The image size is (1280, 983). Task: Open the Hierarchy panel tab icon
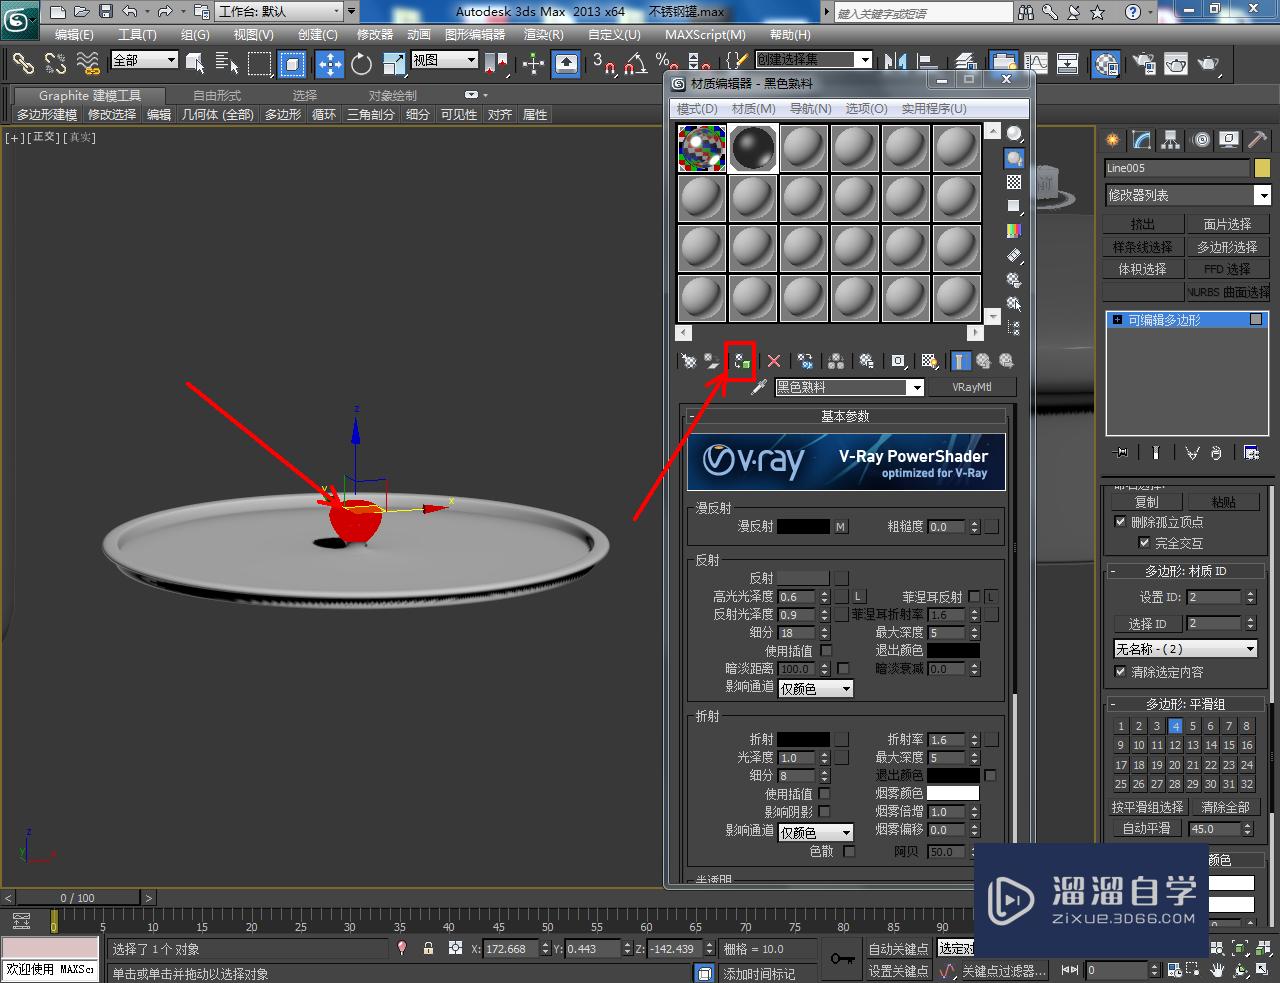click(1170, 140)
